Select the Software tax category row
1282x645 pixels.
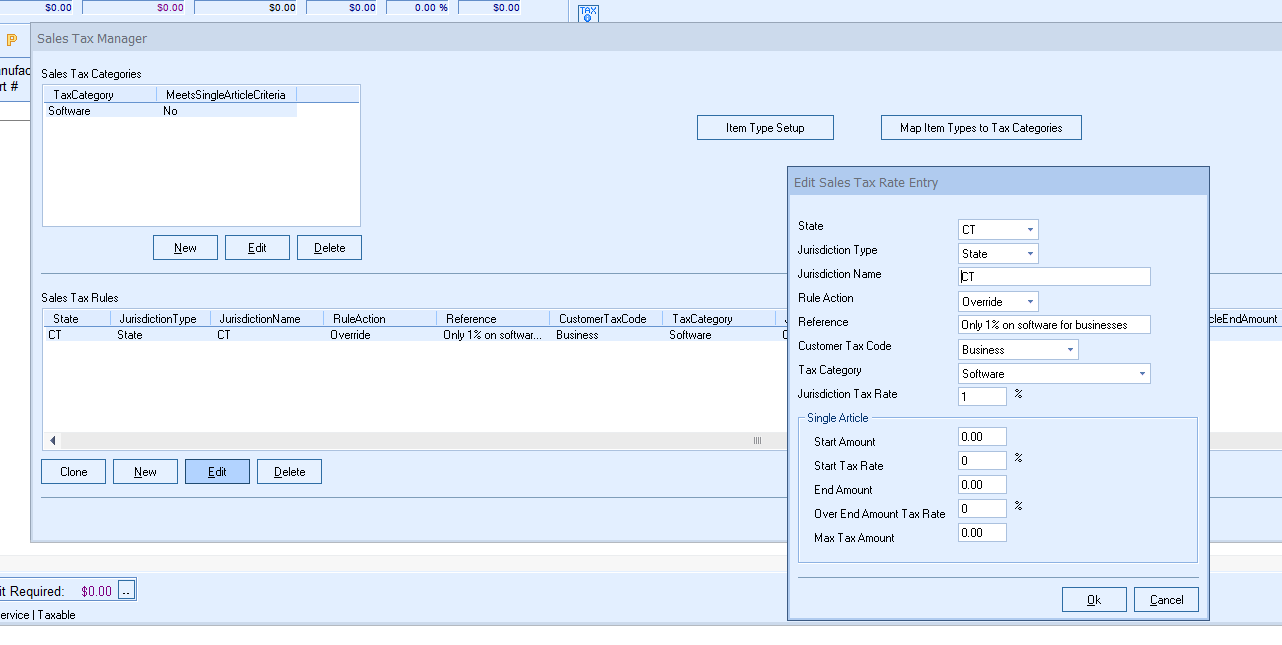[70, 111]
